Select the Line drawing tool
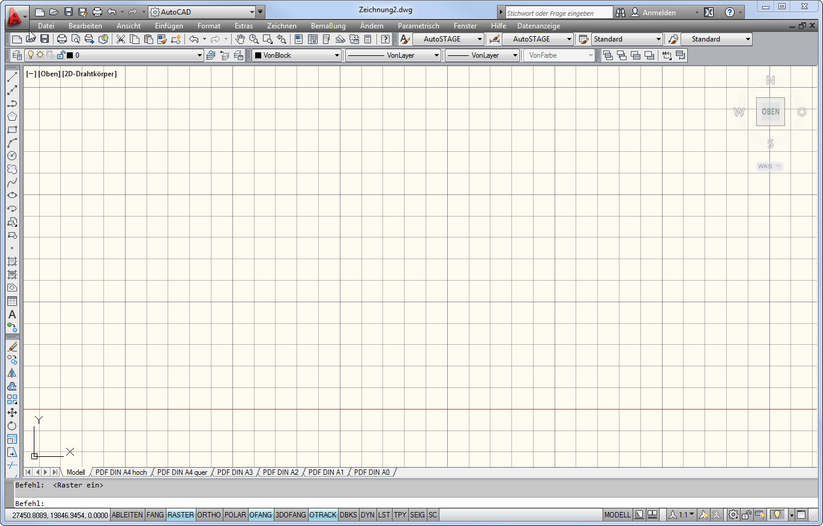Image resolution: width=823 pixels, height=526 pixels. 12,76
